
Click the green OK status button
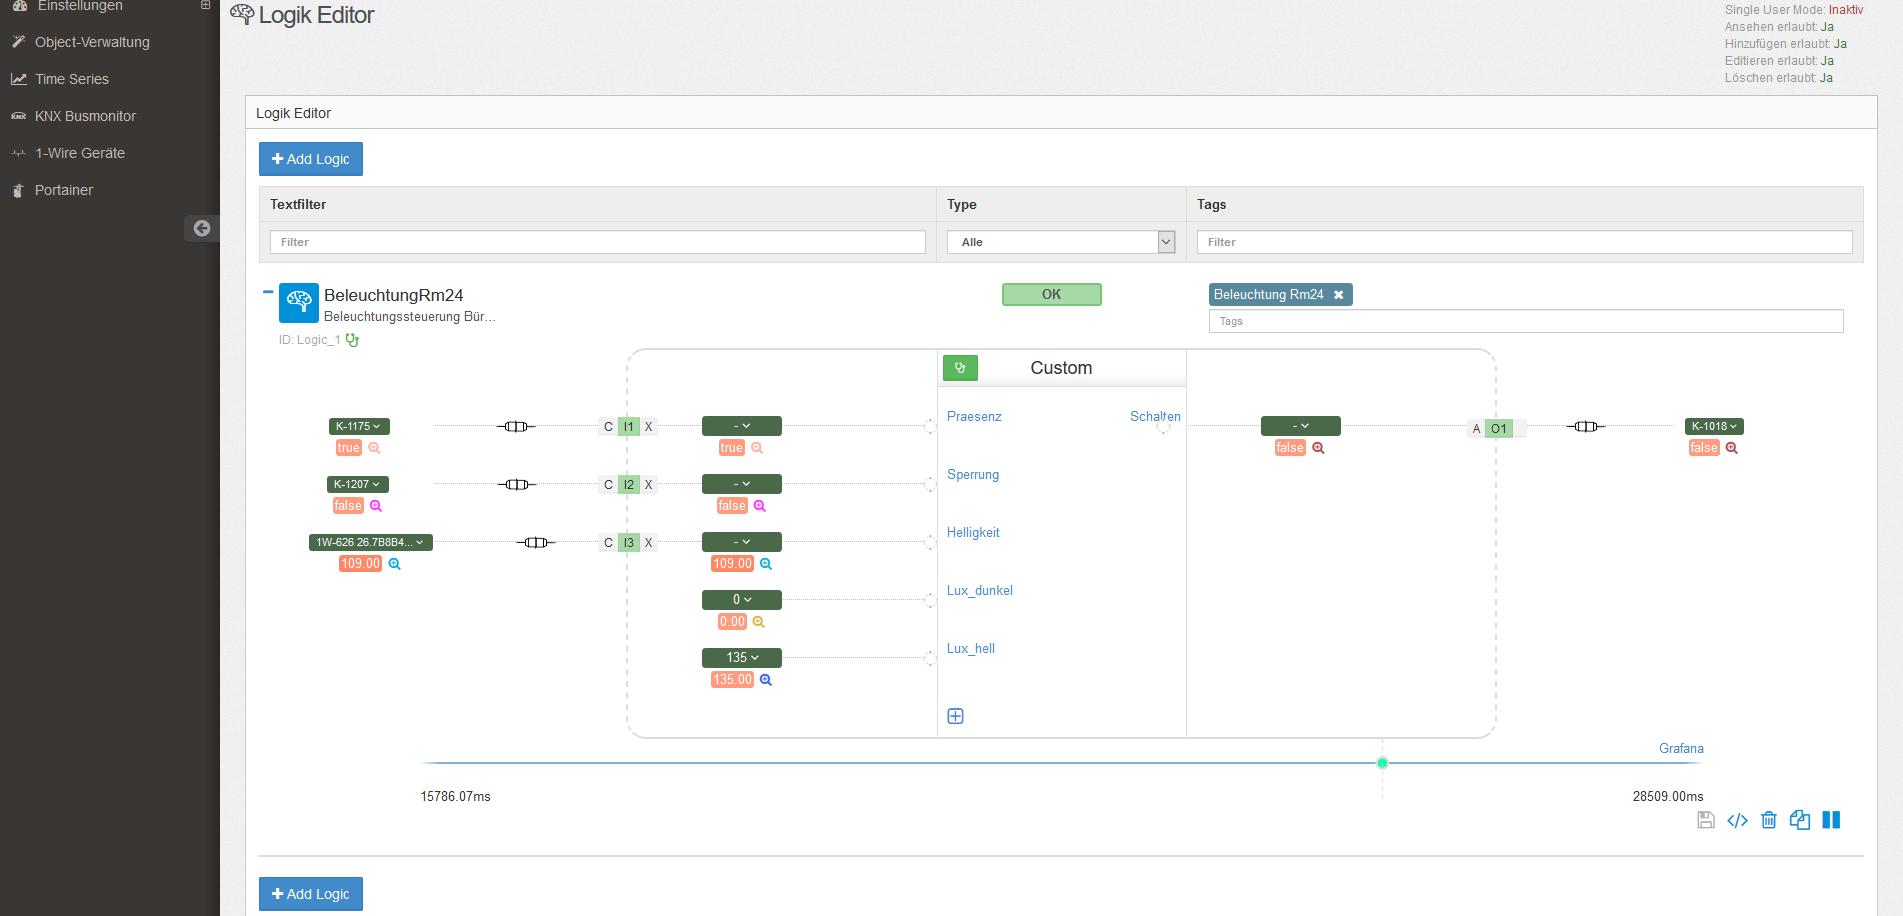[1052, 294]
